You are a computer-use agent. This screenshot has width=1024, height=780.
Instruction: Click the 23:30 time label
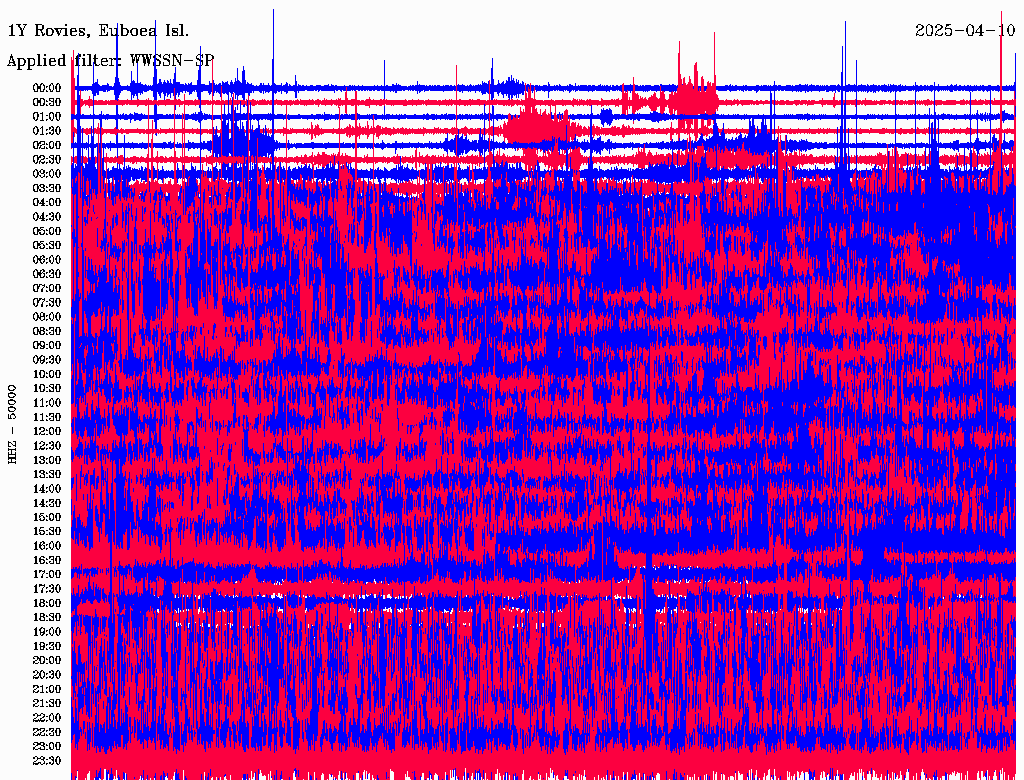(x=47, y=761)
